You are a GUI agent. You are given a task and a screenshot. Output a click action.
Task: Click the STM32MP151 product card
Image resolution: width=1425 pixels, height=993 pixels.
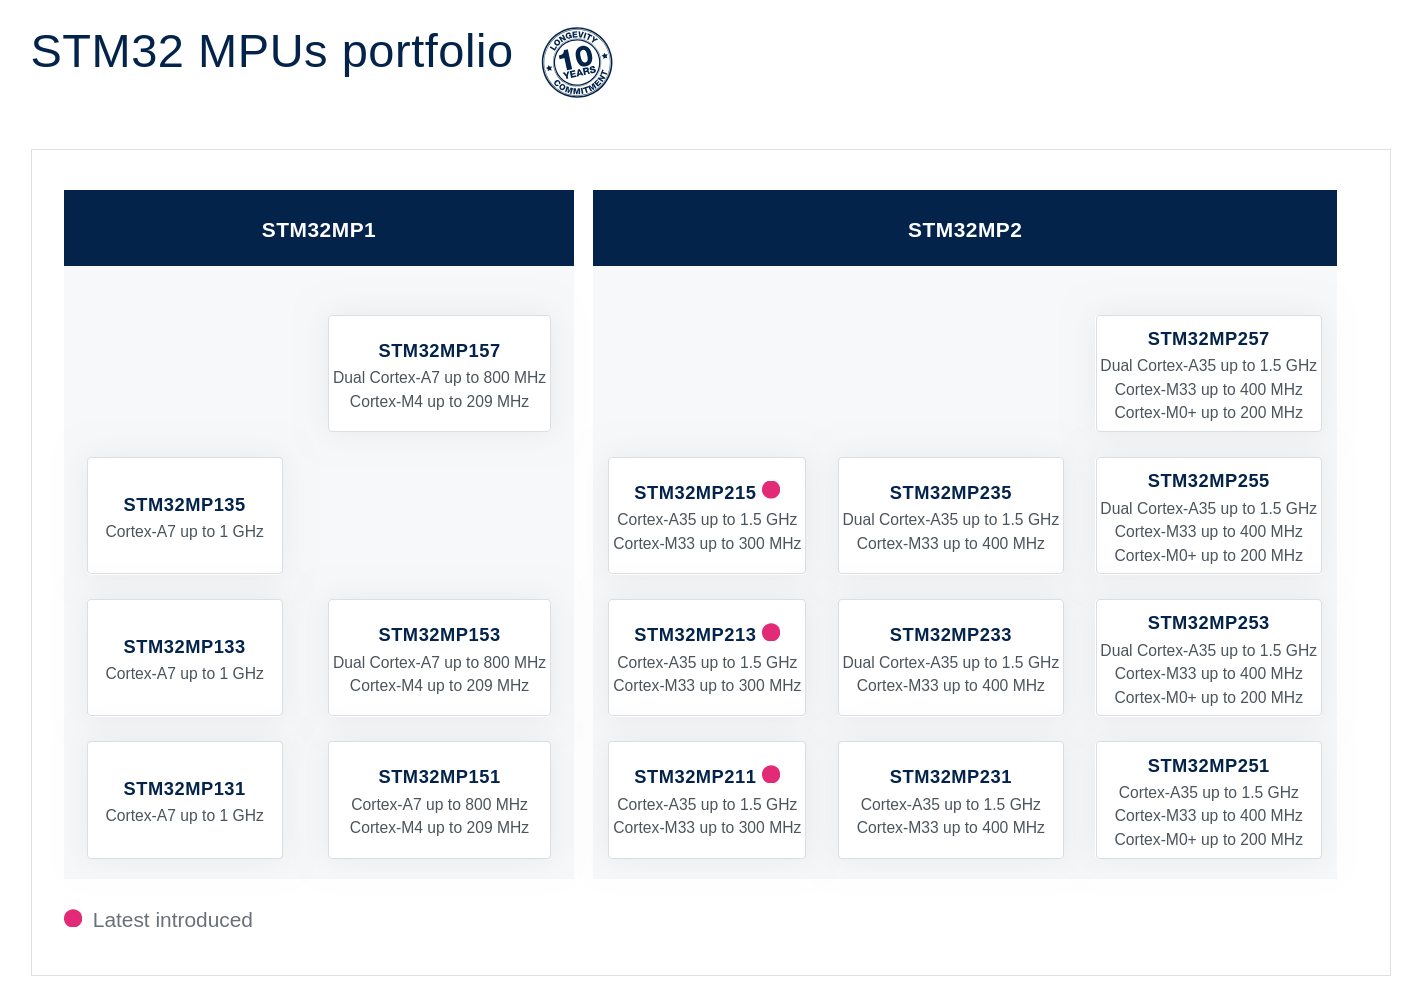[439, 800]
